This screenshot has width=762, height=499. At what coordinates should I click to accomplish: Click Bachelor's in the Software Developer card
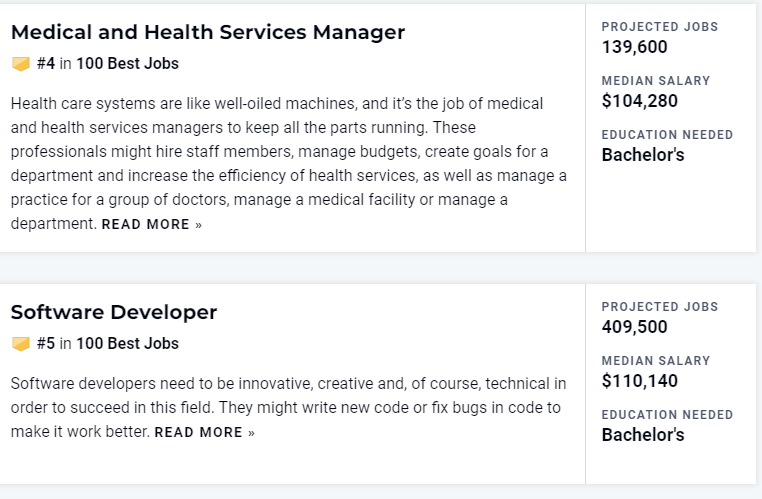click(643, 435)
